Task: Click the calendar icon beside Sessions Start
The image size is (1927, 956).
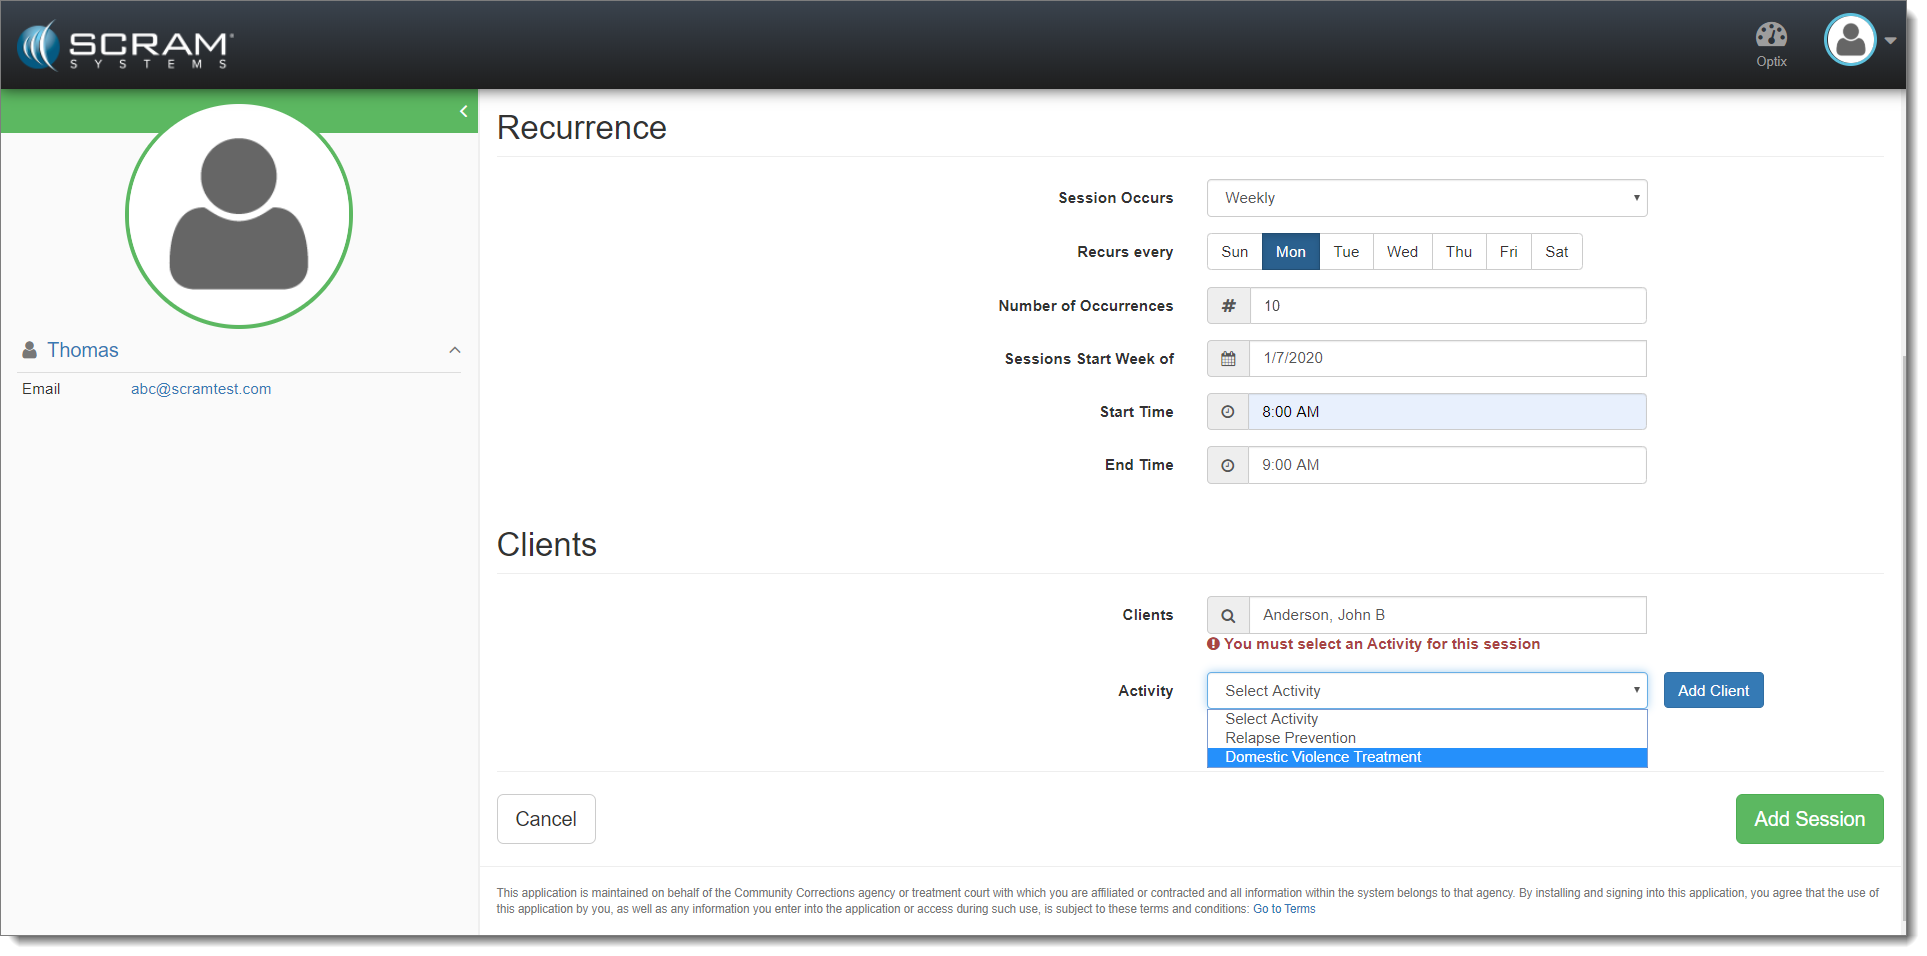Action: coord(1228,359)
